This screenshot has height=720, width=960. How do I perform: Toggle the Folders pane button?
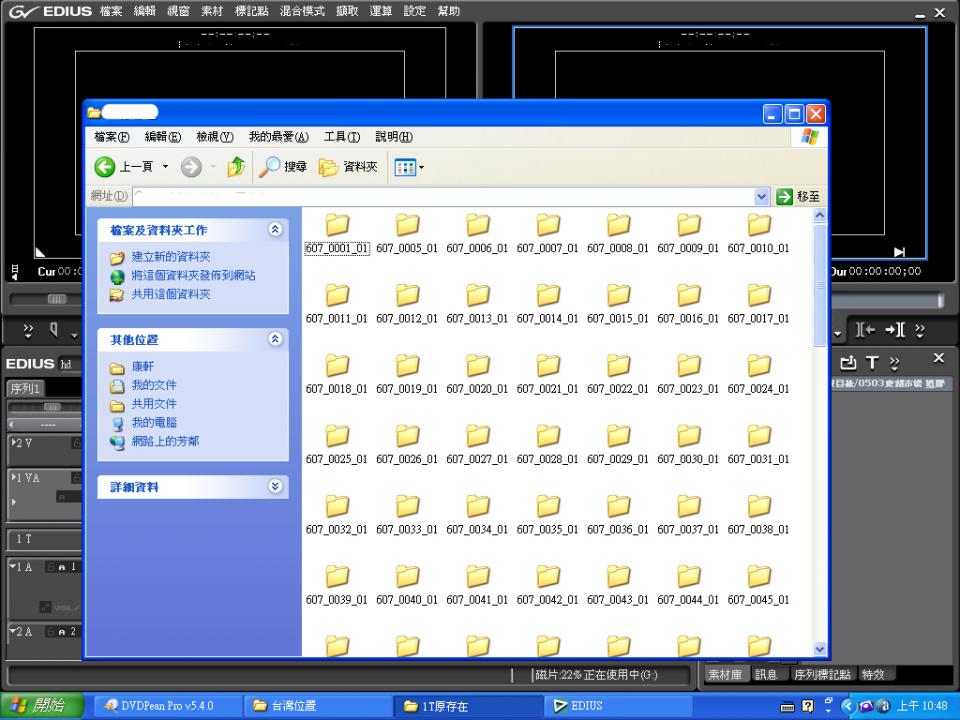coord(348,167)
